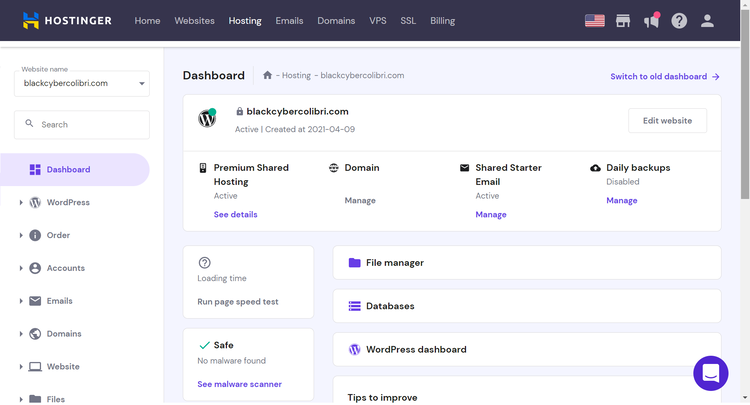Click the Domain globe icon in card
The height and width of the screenshot is (405, 750).
(x=334, y=168)
